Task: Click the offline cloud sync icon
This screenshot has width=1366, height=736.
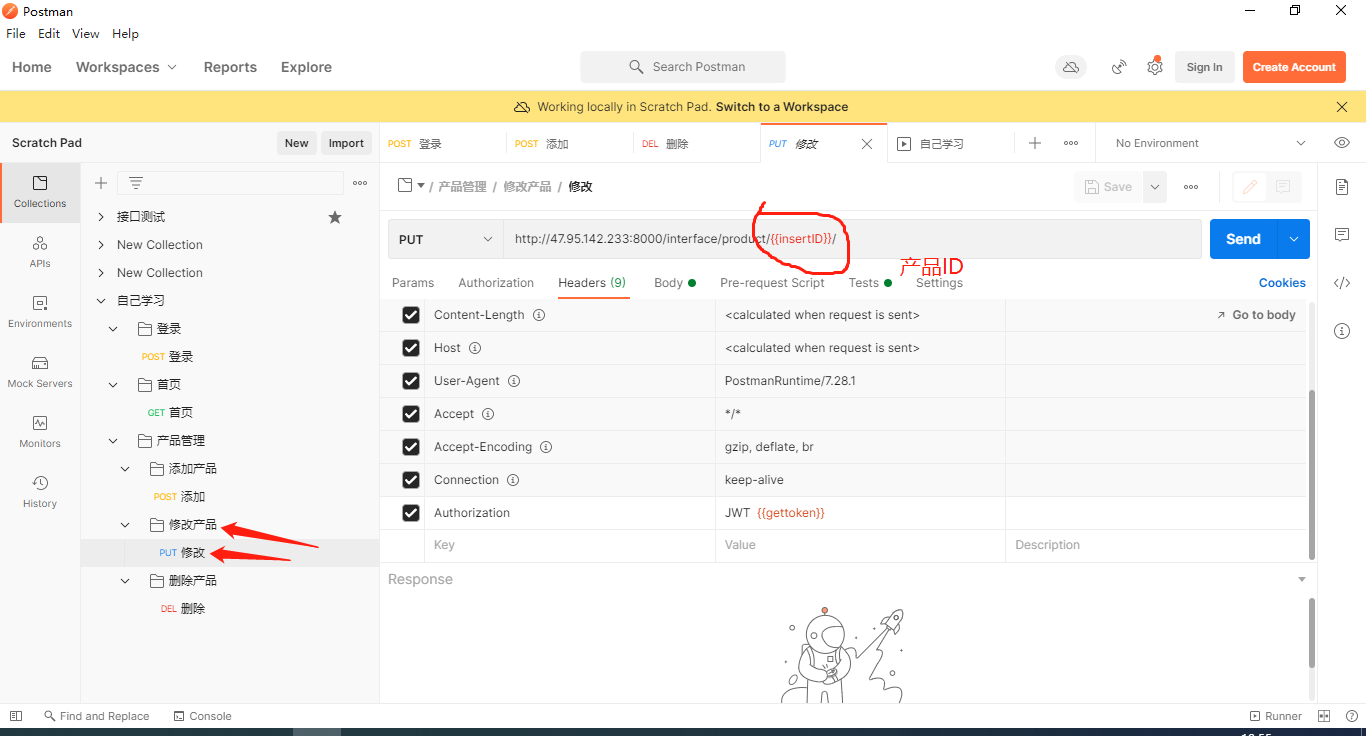Action: pyautogui.click(x=1071, y=67)
